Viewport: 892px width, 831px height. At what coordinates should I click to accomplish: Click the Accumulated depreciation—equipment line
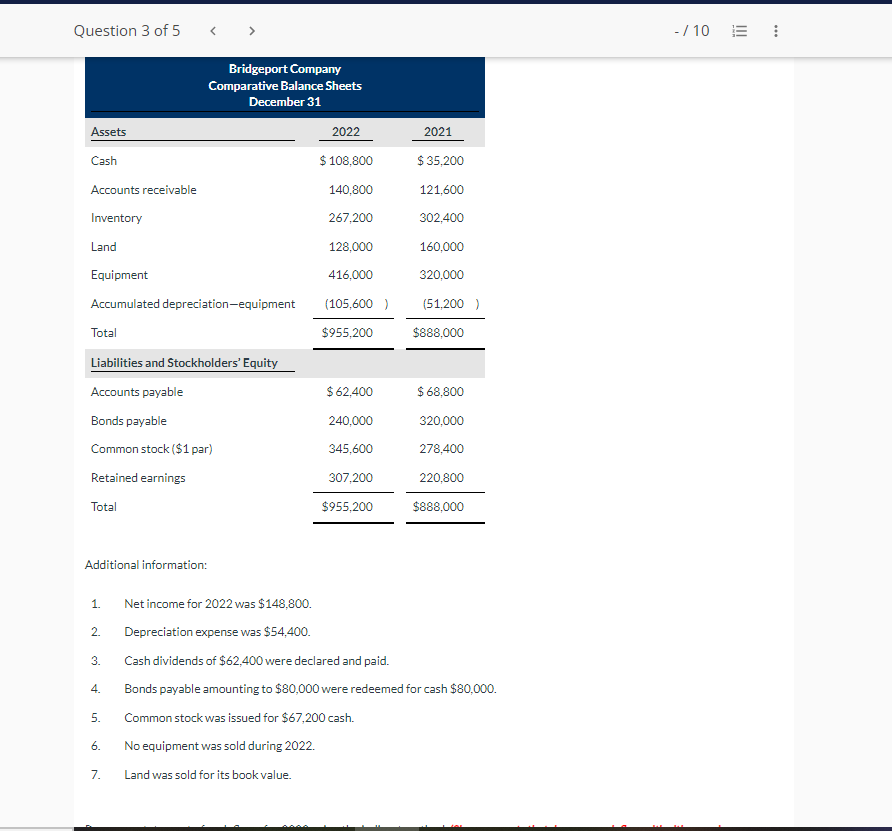(193, 302)
